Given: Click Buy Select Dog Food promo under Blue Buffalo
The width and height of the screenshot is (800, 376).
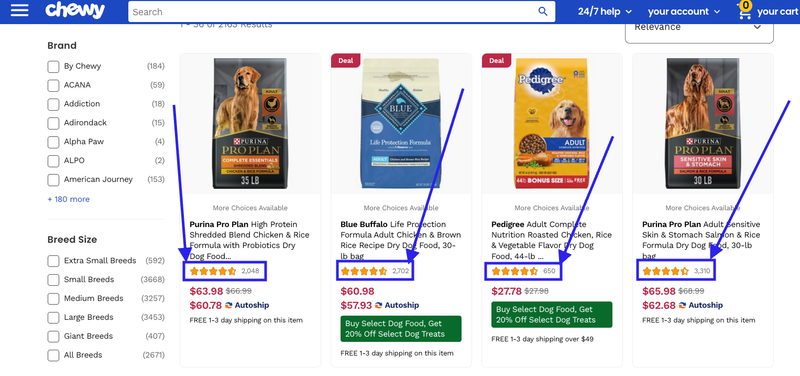Looking at the screenshot, I should click(x=401, y=329).
